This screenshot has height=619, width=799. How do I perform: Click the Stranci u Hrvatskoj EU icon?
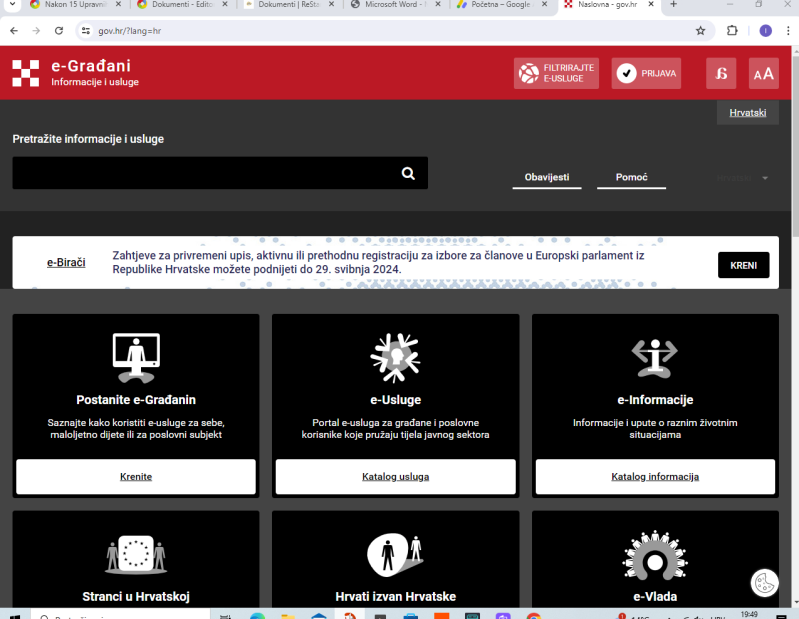pyautogui.click(x=136, y=554)
